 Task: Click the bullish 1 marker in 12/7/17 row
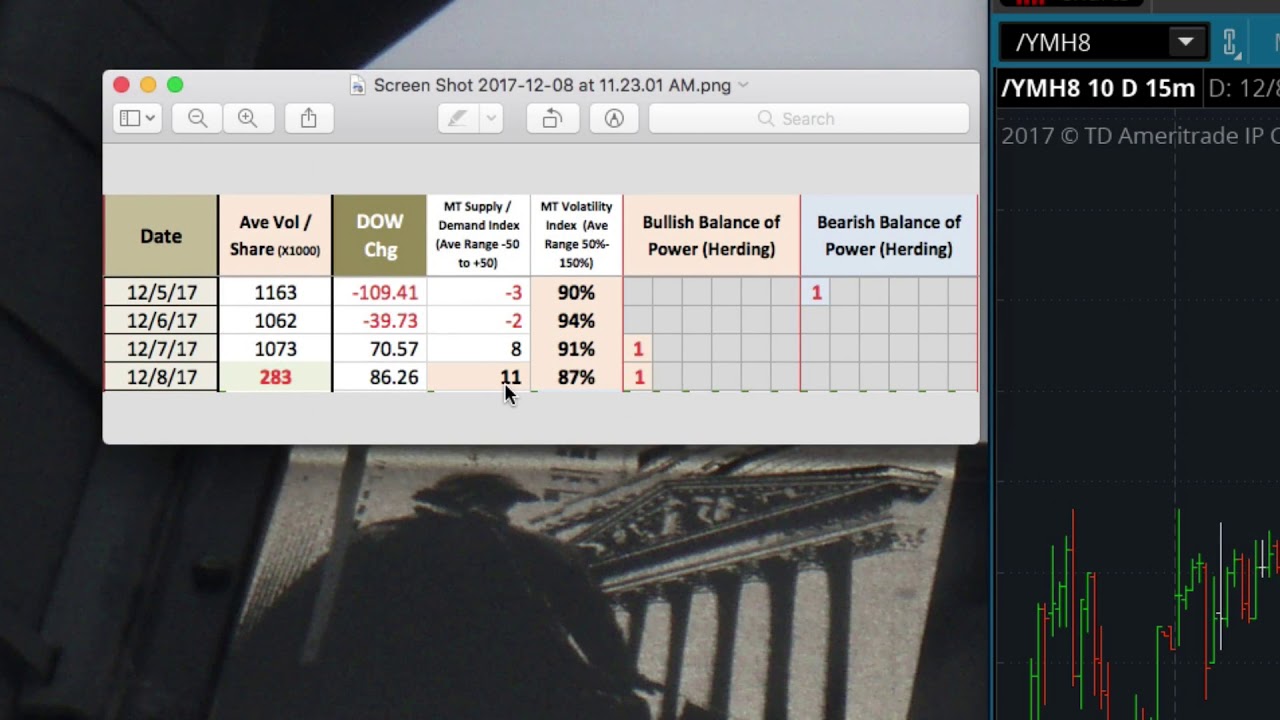click(x=638, y=349)
